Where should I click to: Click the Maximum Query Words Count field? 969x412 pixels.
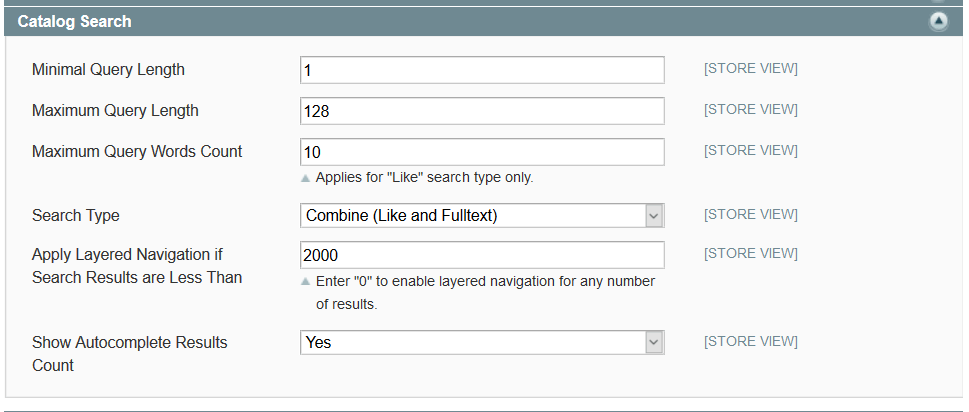click(481, 152)
